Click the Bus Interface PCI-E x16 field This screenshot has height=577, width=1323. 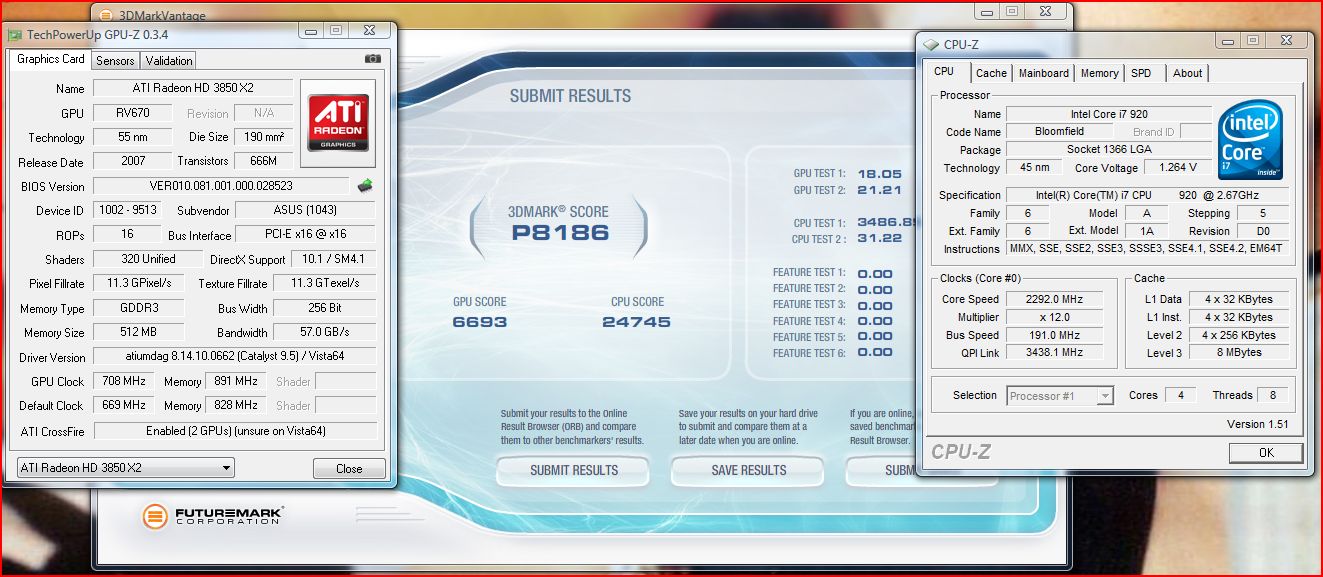(x=306, y=234)
